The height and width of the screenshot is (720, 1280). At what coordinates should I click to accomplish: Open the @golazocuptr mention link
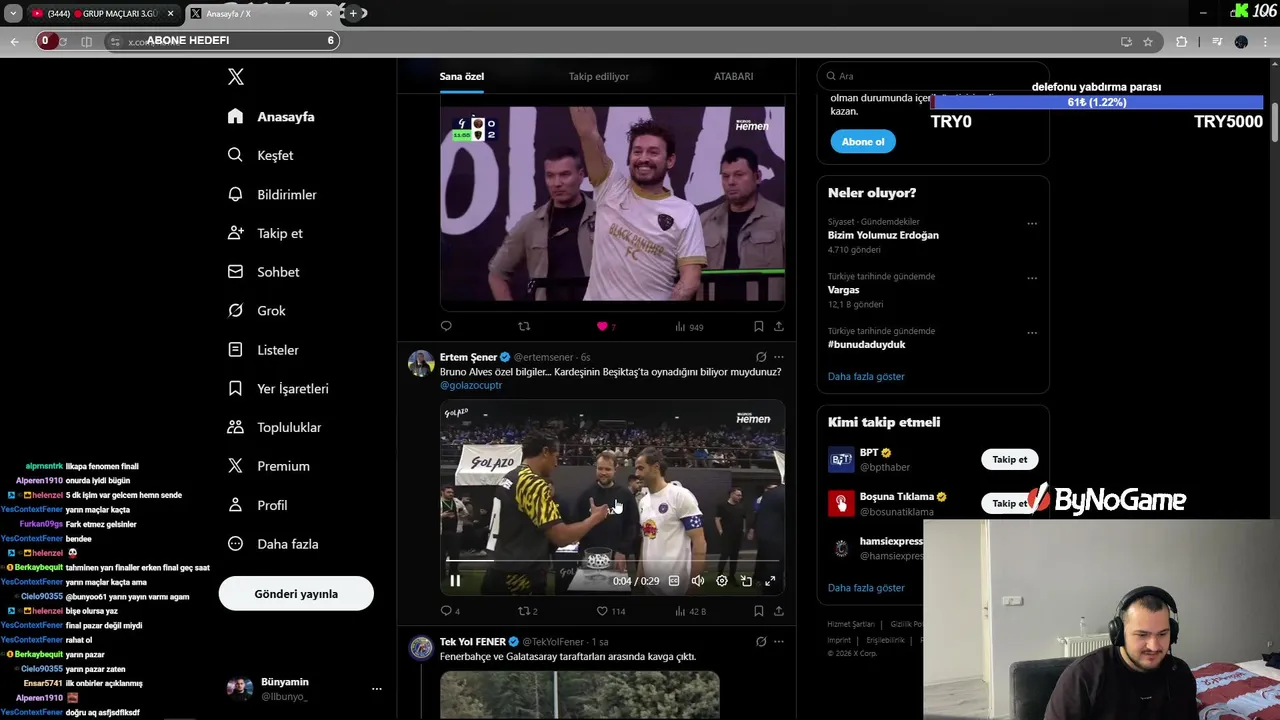[471, 385]
